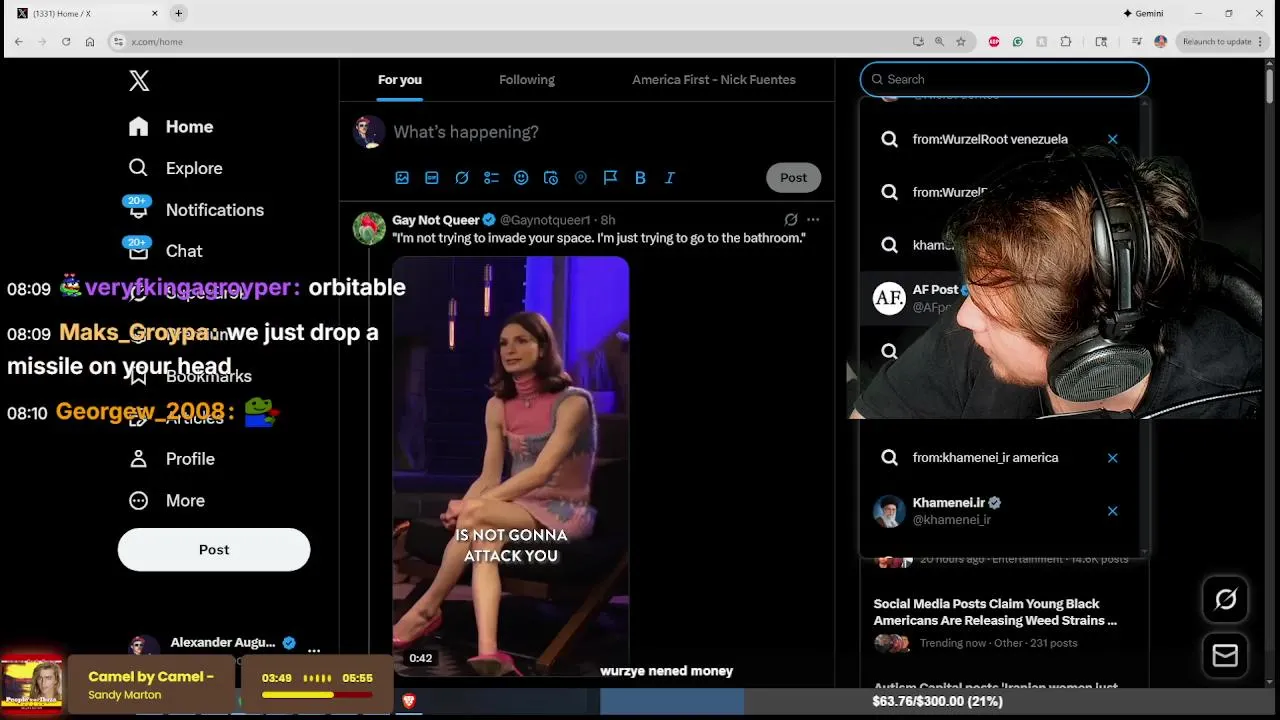Open more options on Gay Not Queer post
The width and height of the screenshot is (1280, 720).
813,220
